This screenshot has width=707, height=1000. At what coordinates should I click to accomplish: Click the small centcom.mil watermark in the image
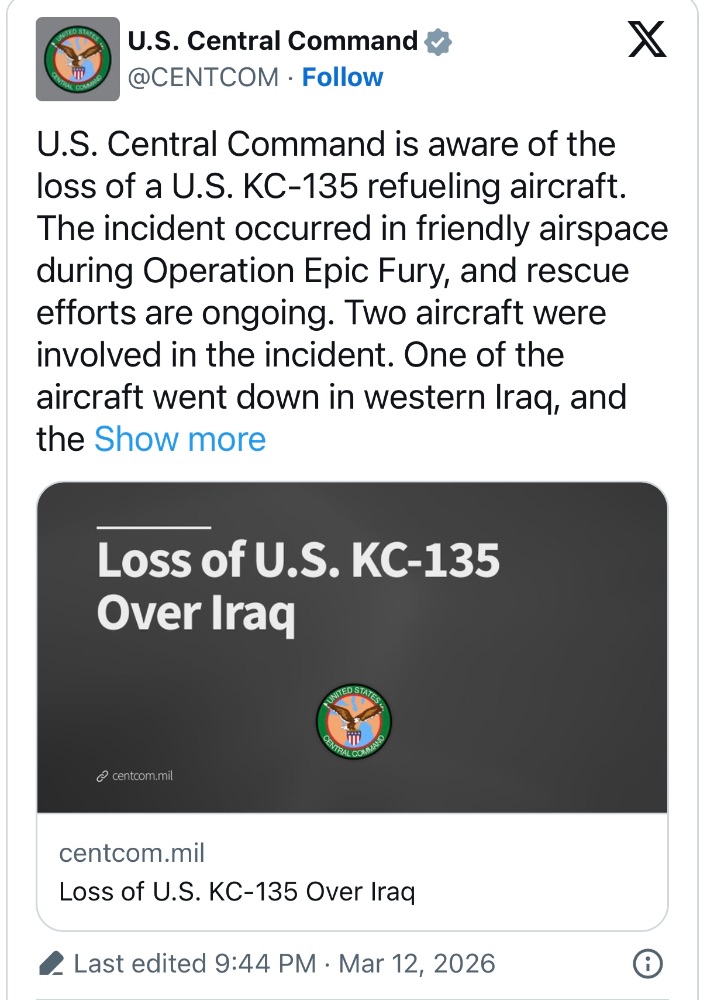pyautogui.click(x=142, y=776)
